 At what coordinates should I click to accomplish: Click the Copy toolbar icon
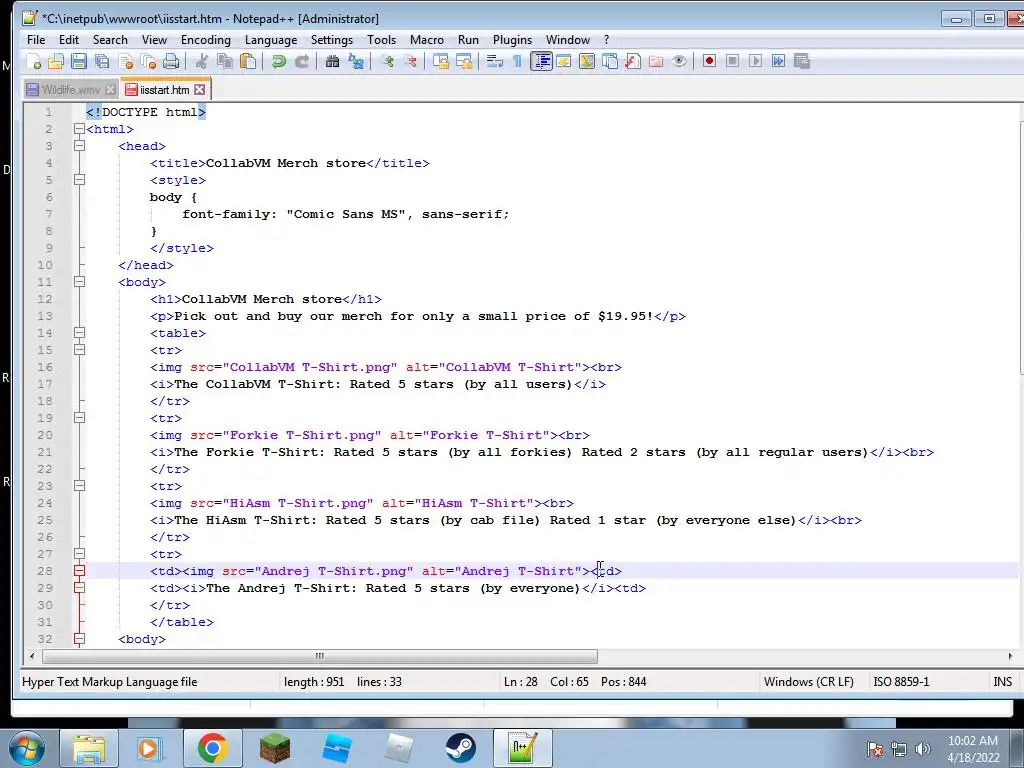(x=225, y=61)
